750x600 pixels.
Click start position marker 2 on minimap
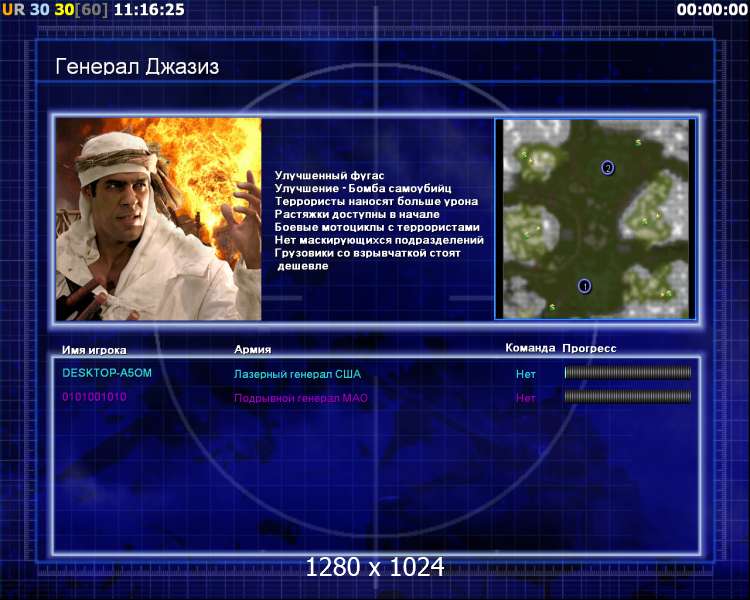[x=607, y=168]
